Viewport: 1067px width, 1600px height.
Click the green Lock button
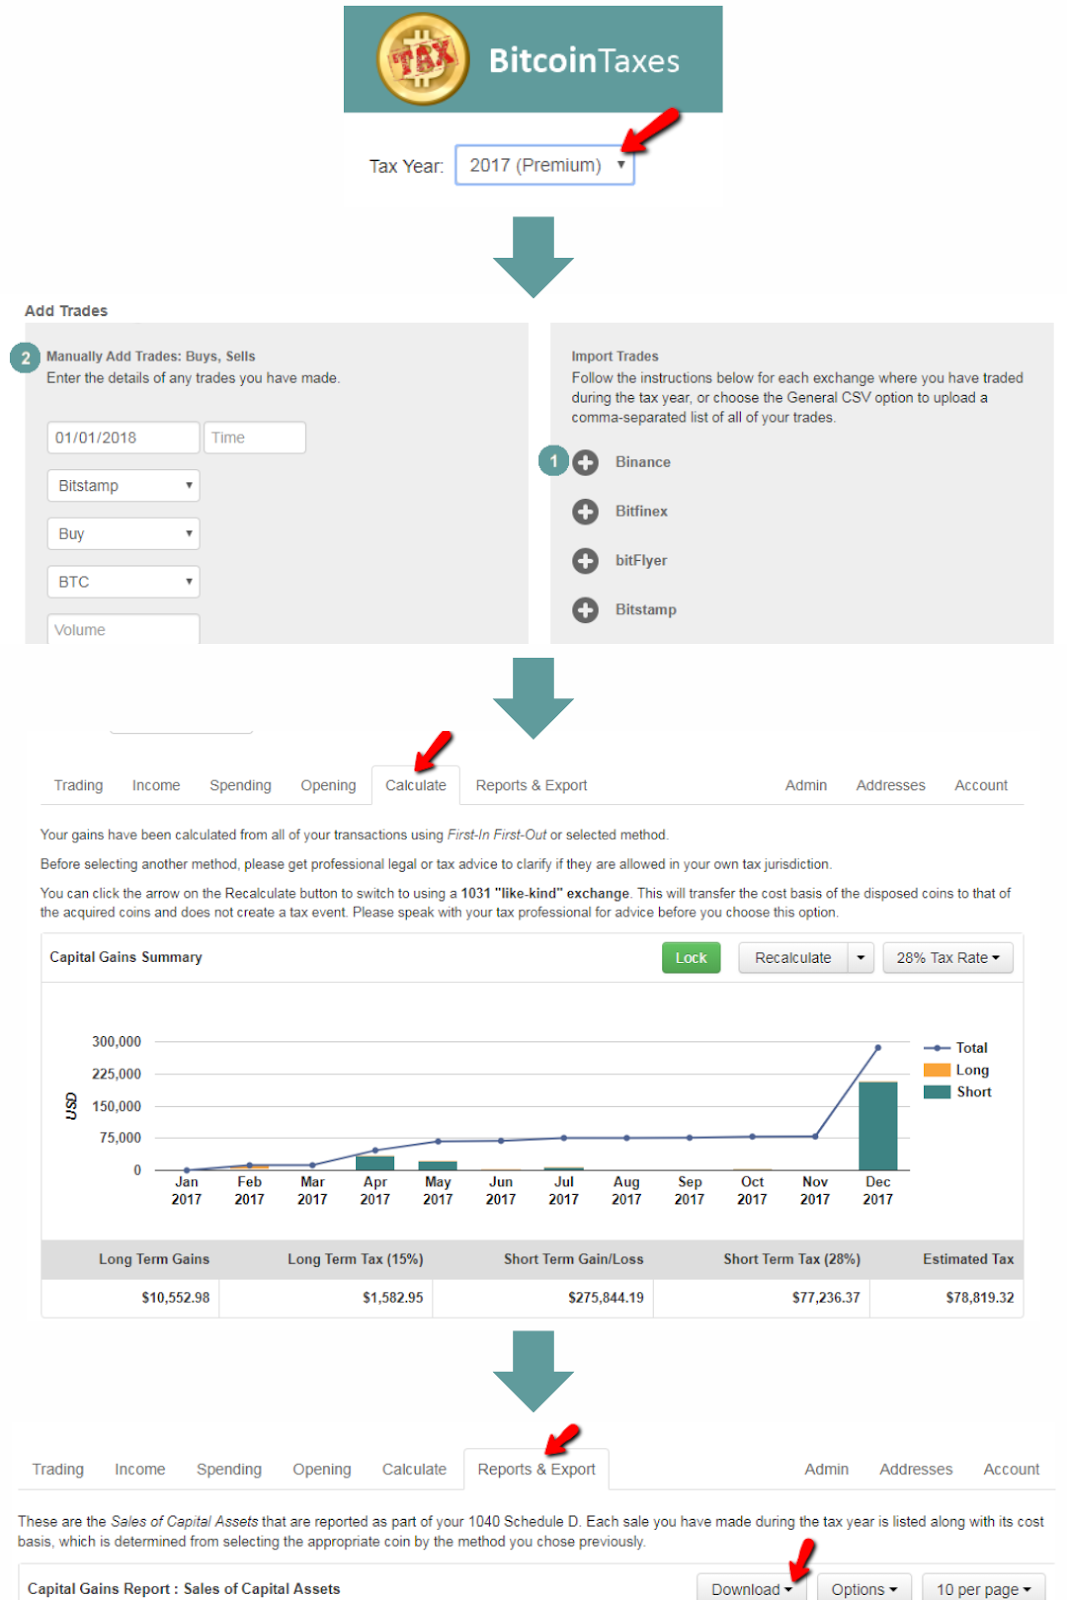coord(691,958)
